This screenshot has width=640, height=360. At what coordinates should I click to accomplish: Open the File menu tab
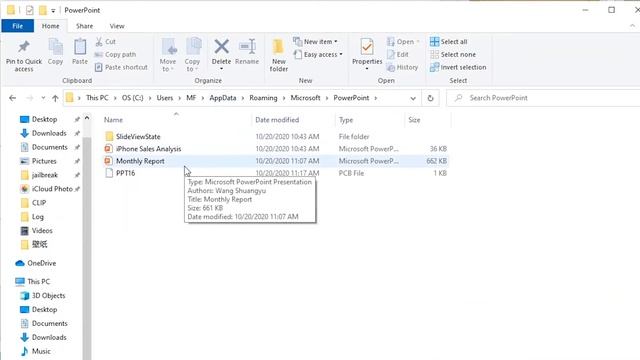18,26
